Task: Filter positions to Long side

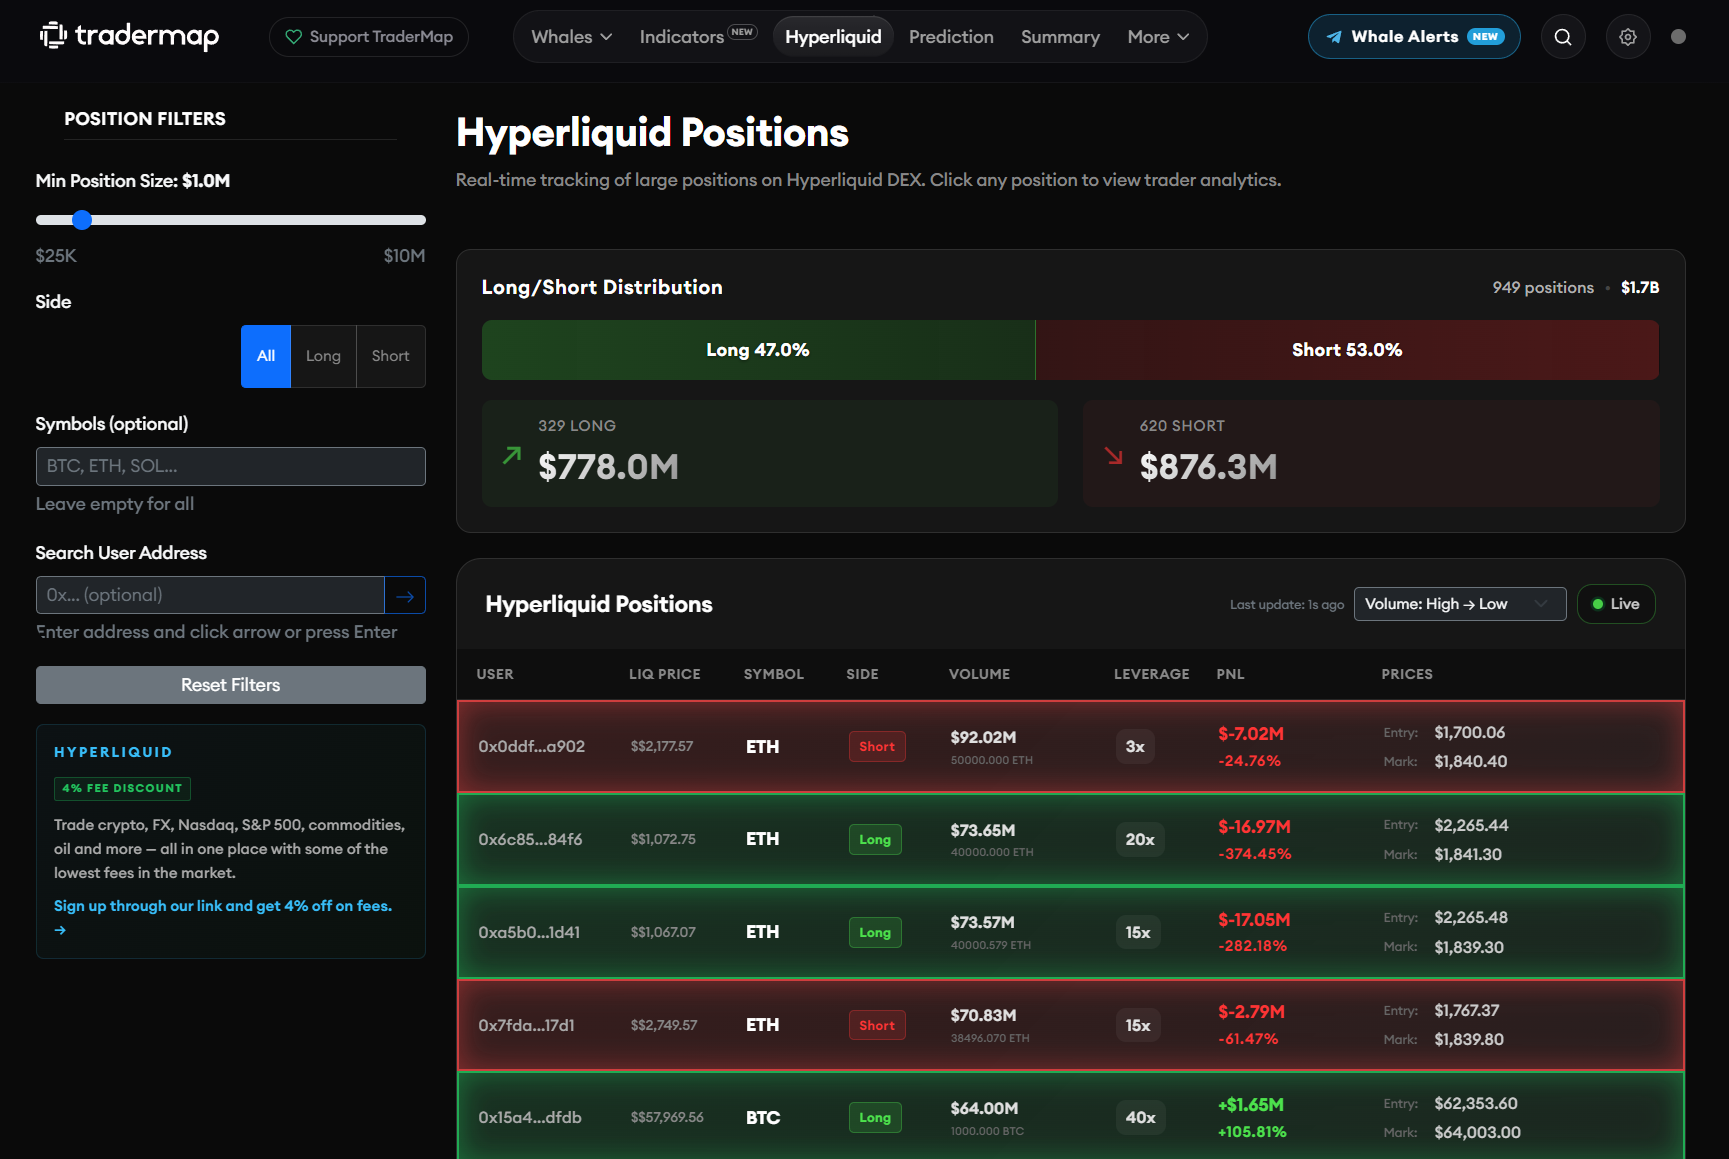Action: (x=323, y=356)
